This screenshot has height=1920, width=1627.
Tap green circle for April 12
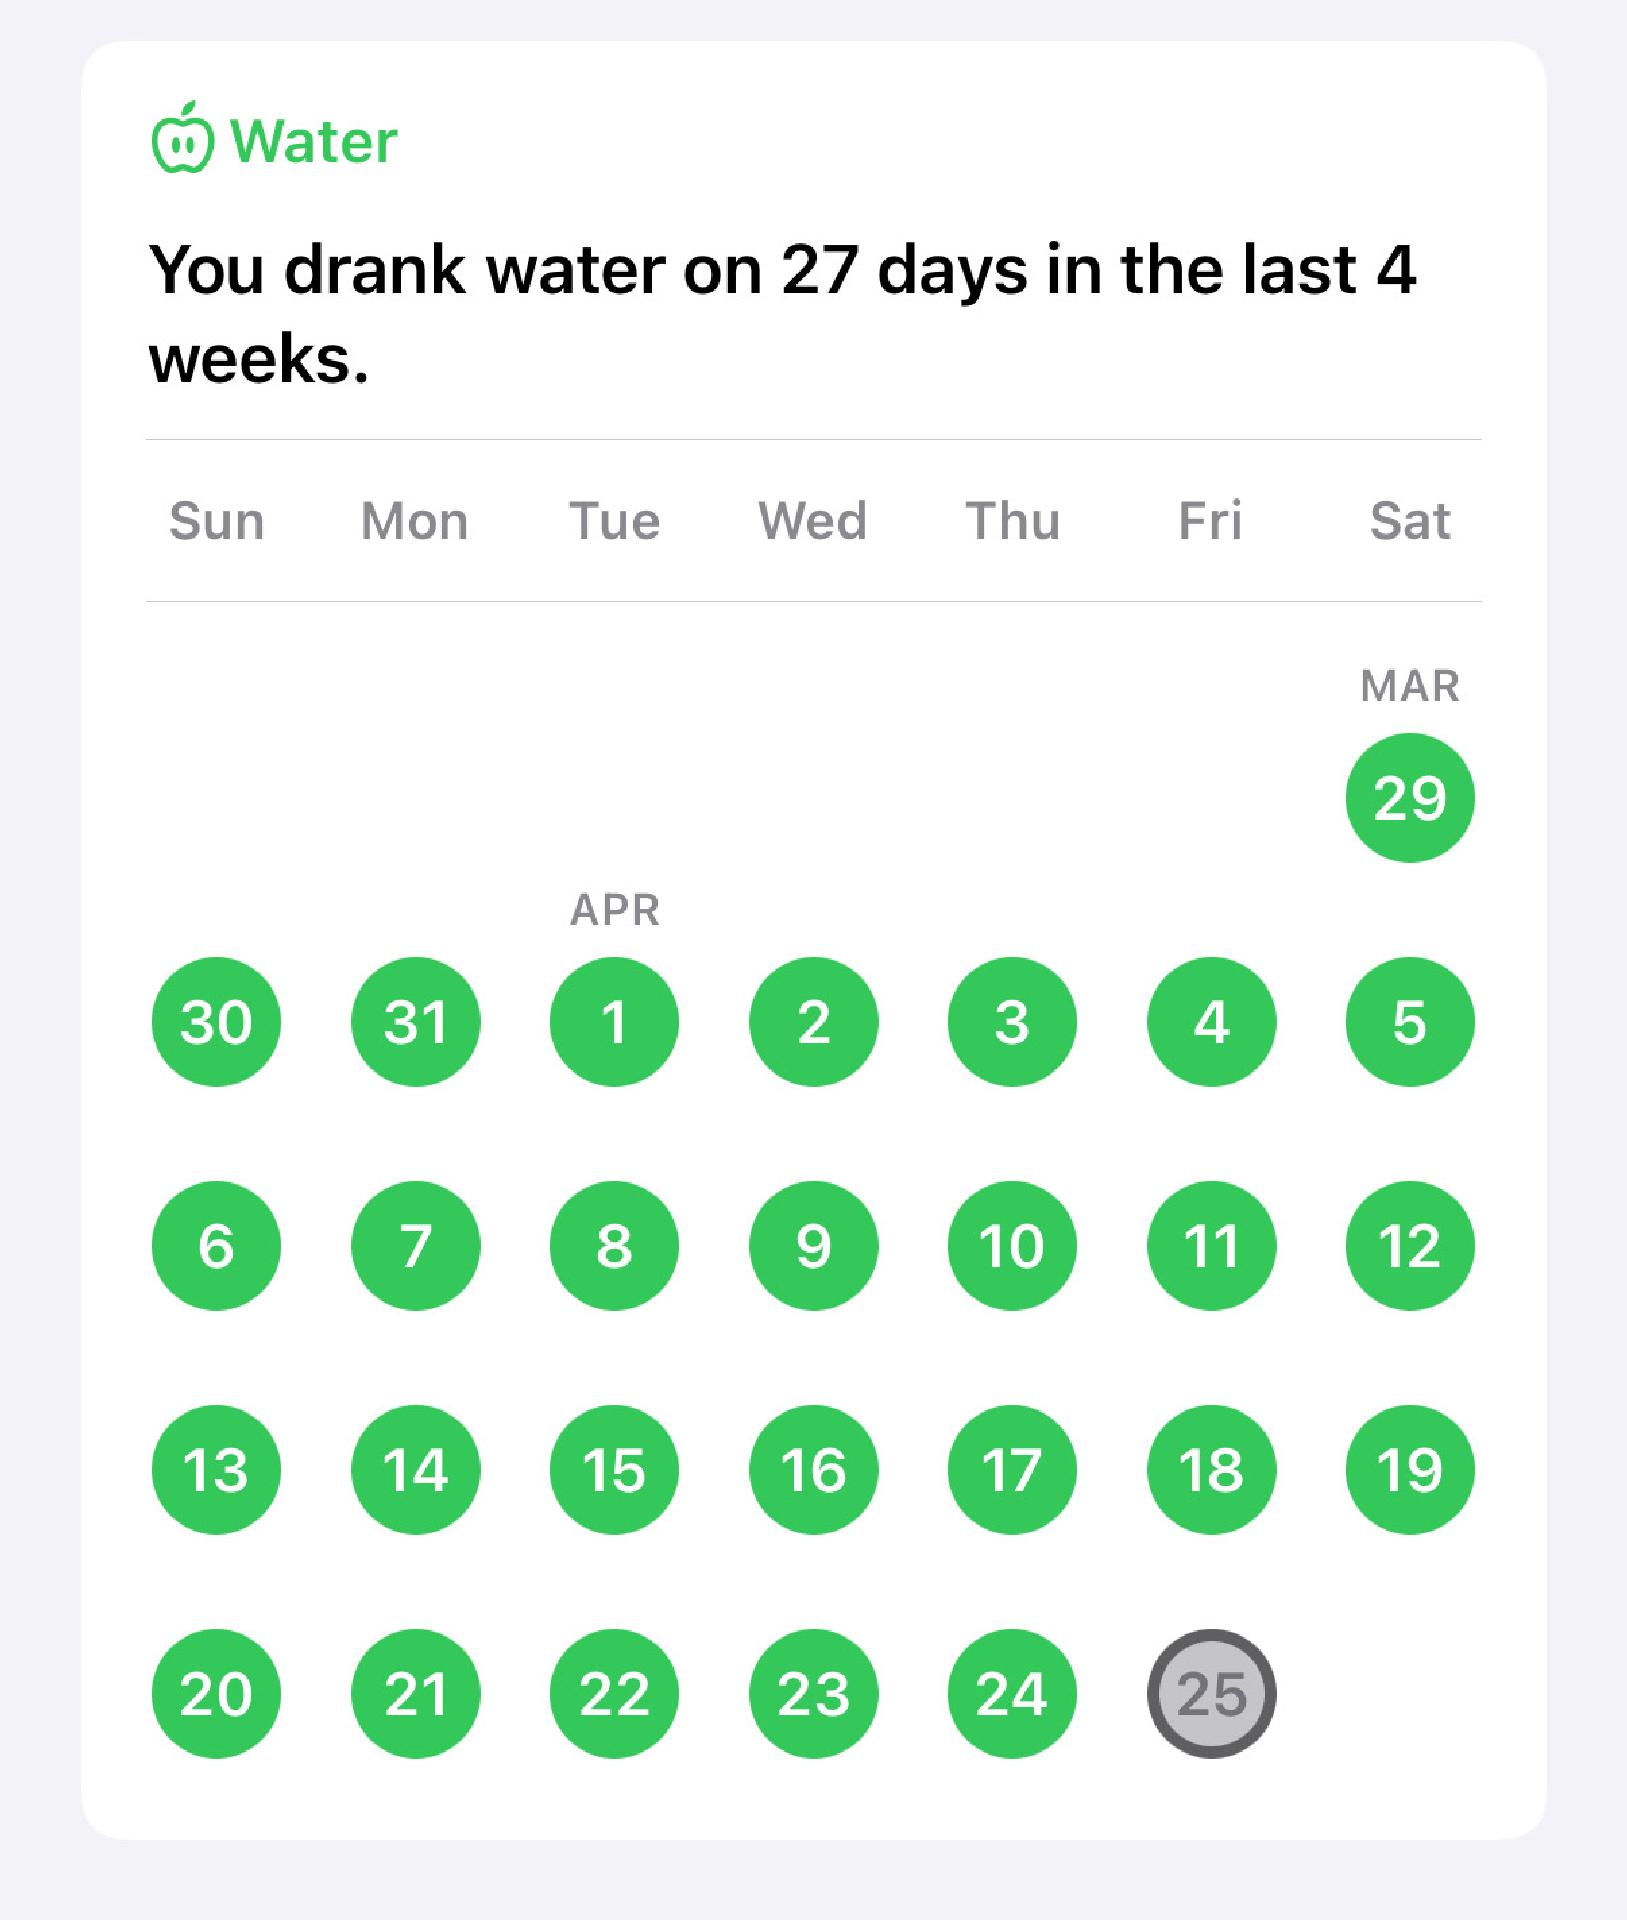[x=1409, y=1246]
